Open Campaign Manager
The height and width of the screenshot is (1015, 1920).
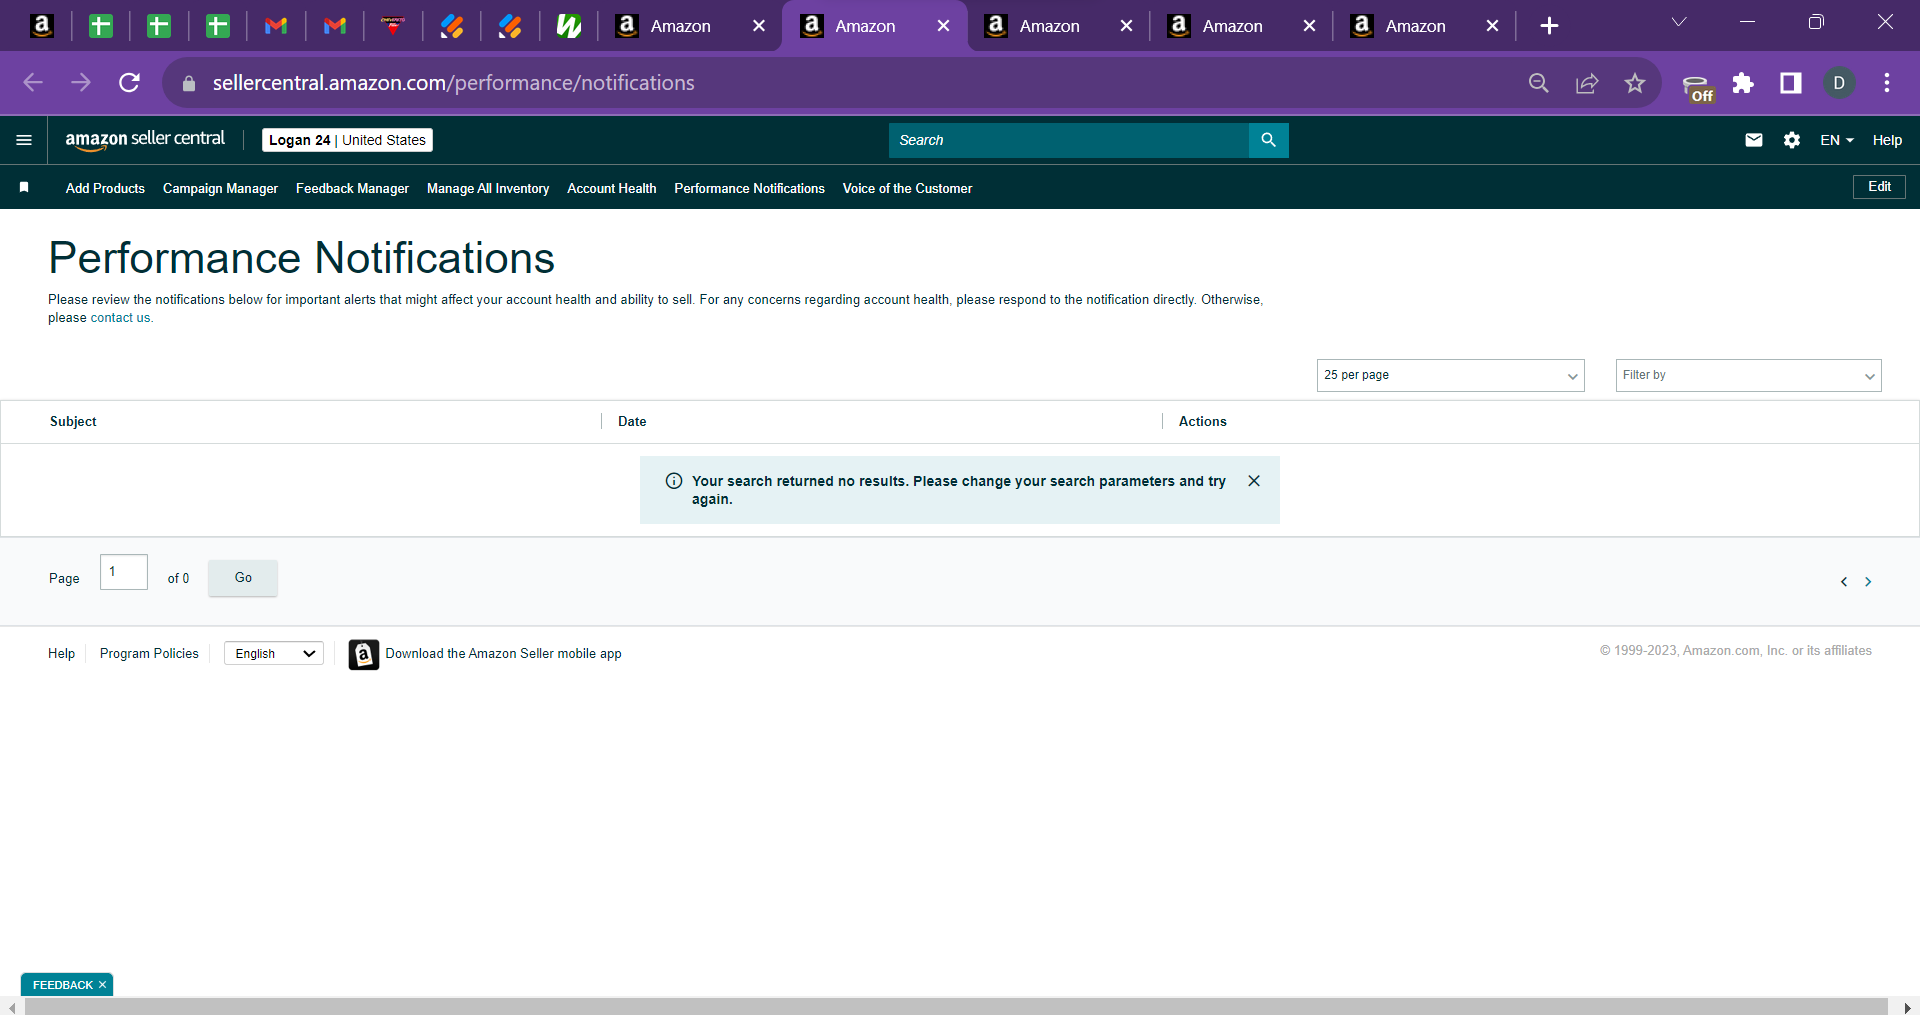pyautogui.click(x=220, y=188)
